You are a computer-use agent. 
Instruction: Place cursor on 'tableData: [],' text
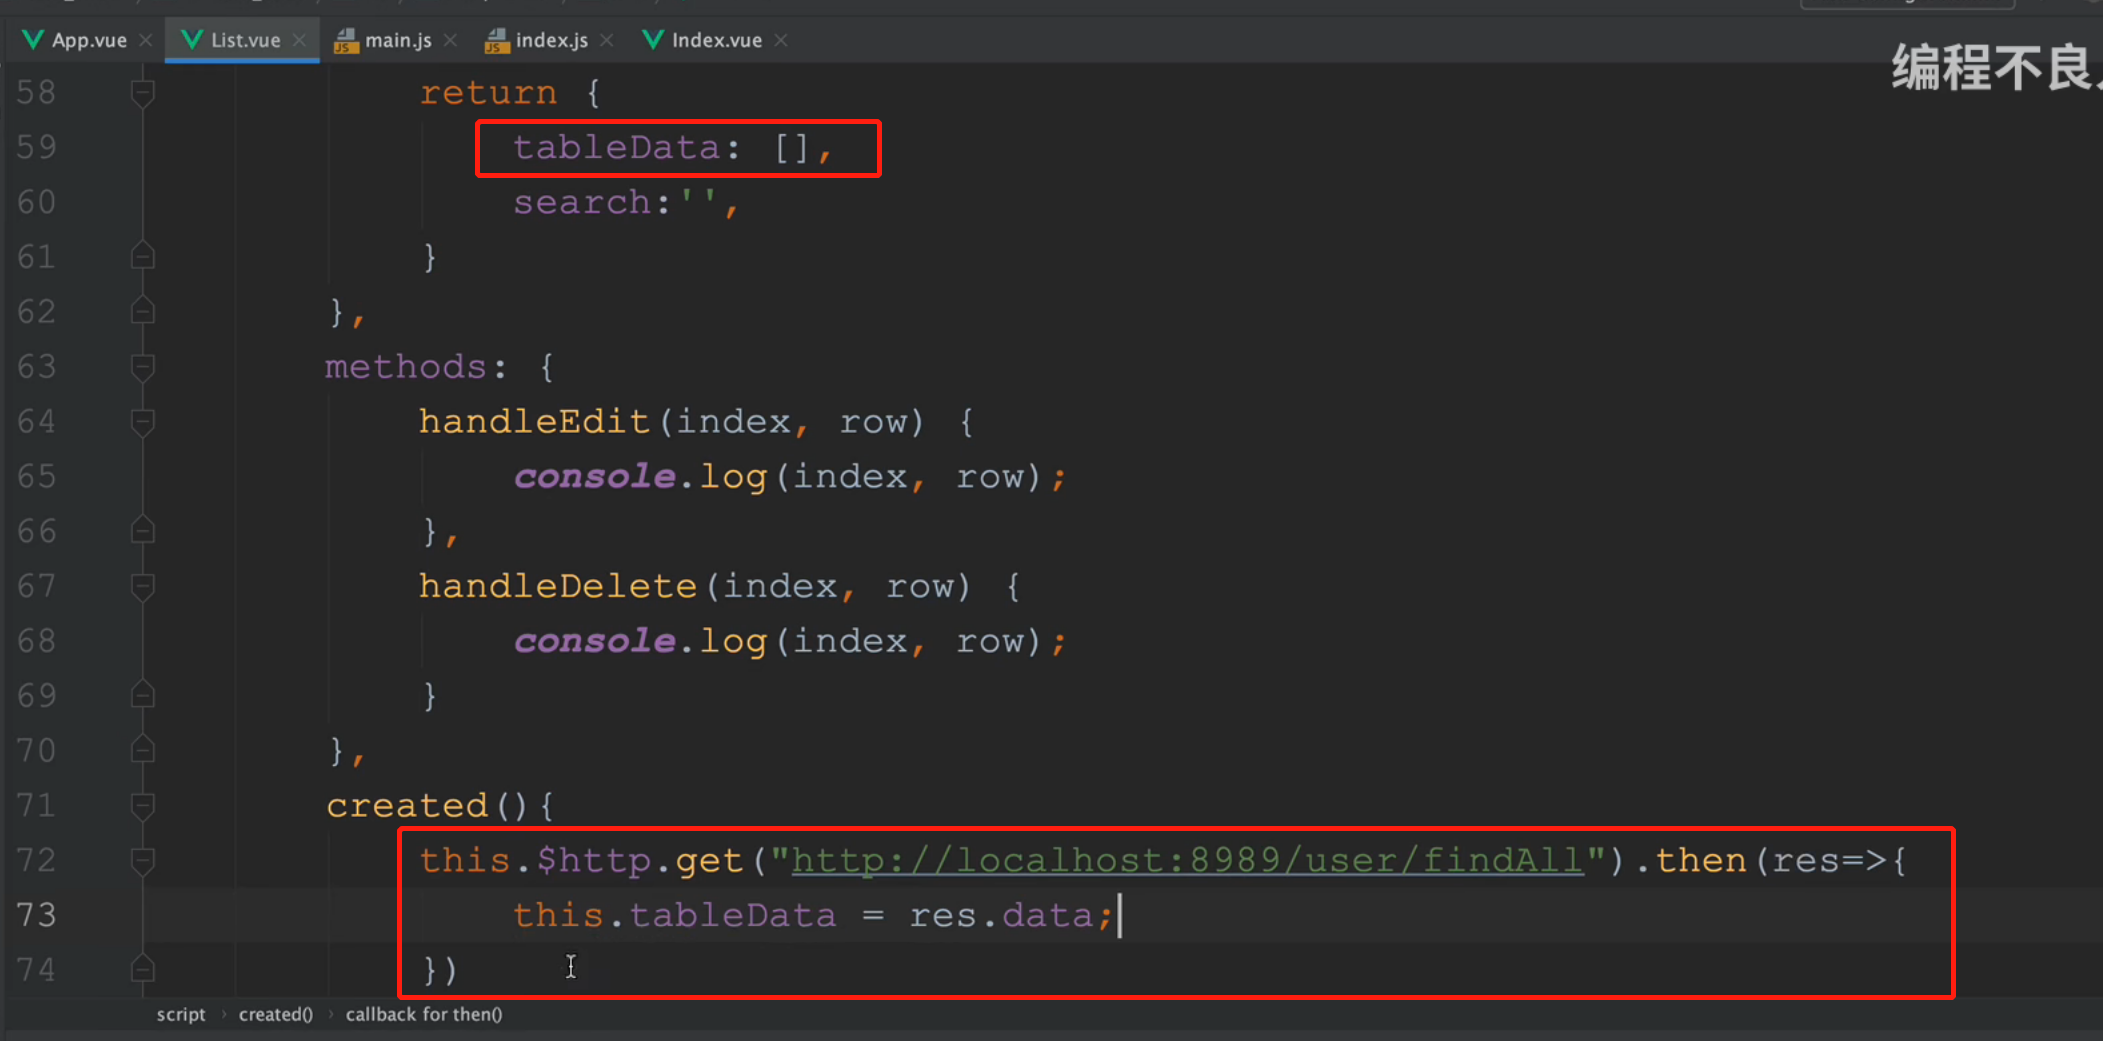(672, 148)
